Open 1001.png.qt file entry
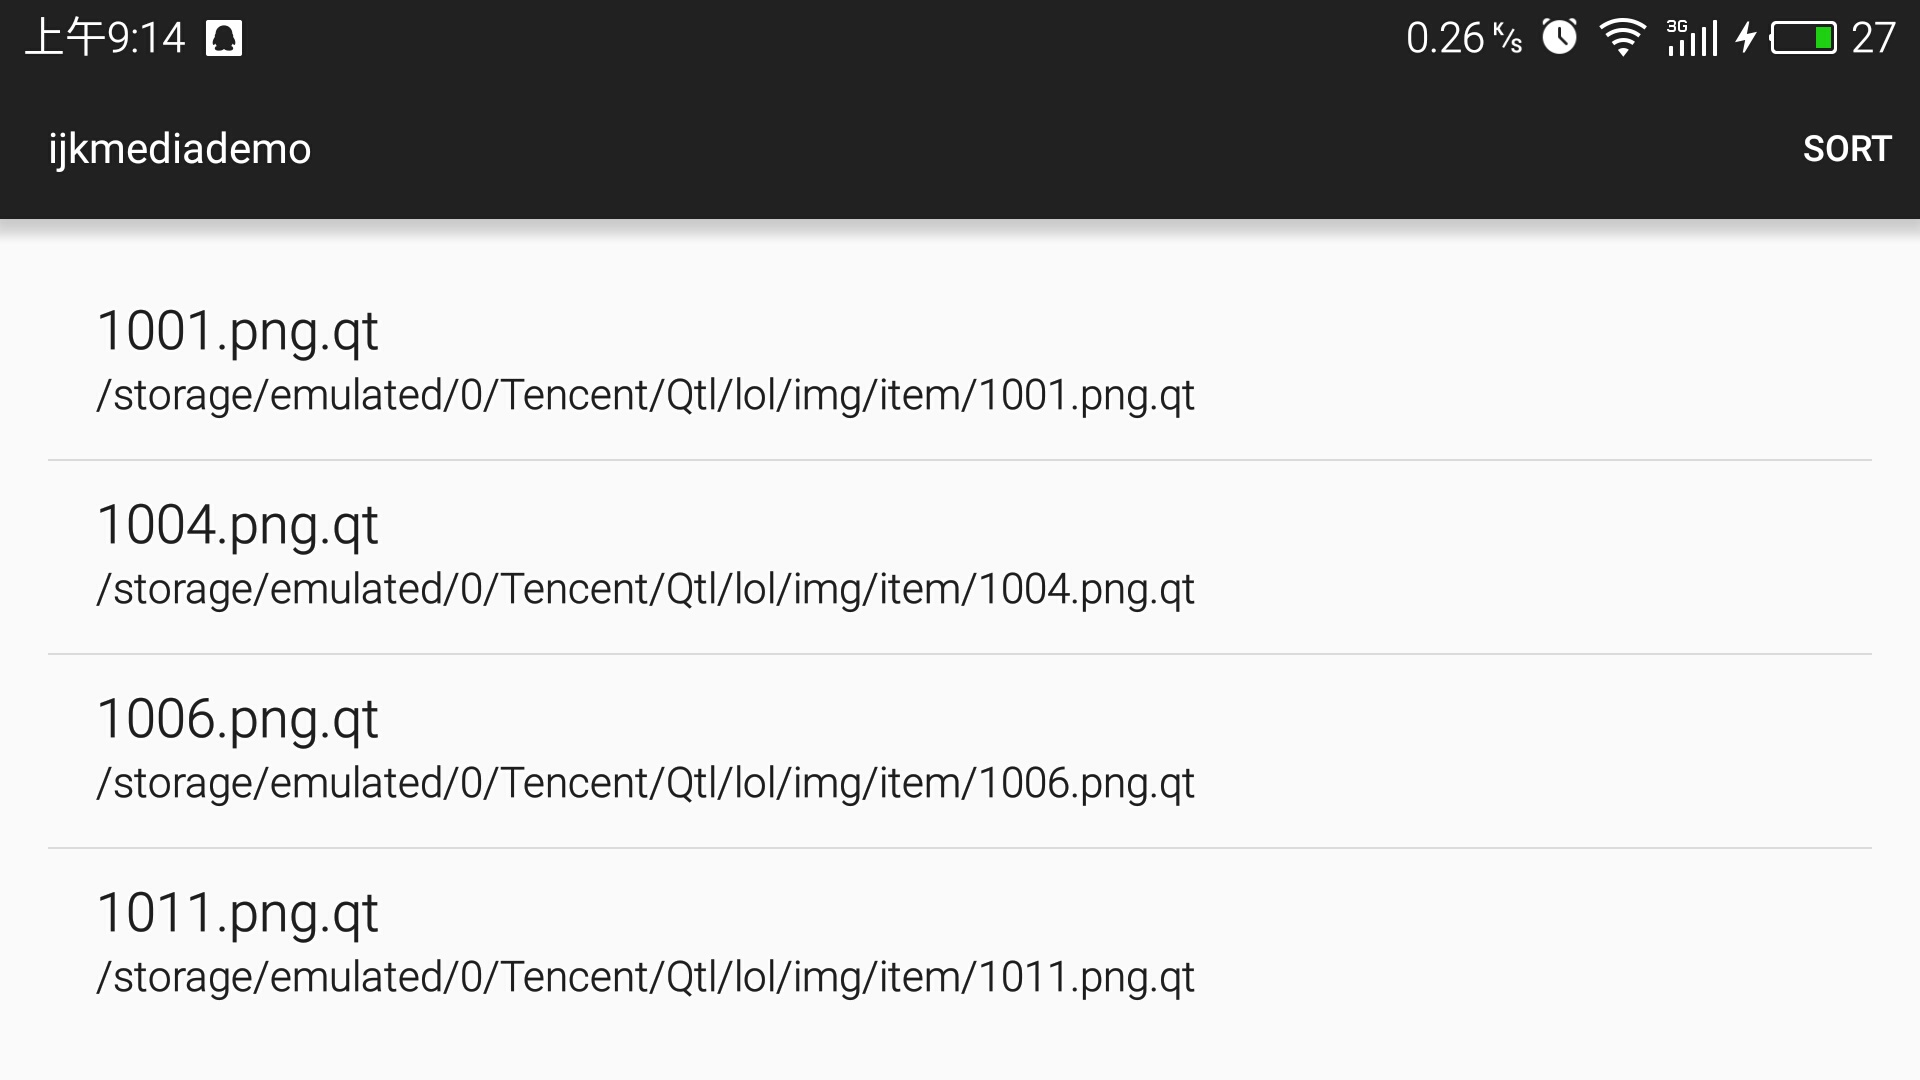The image size is (1920, 1080). (960, 363)
